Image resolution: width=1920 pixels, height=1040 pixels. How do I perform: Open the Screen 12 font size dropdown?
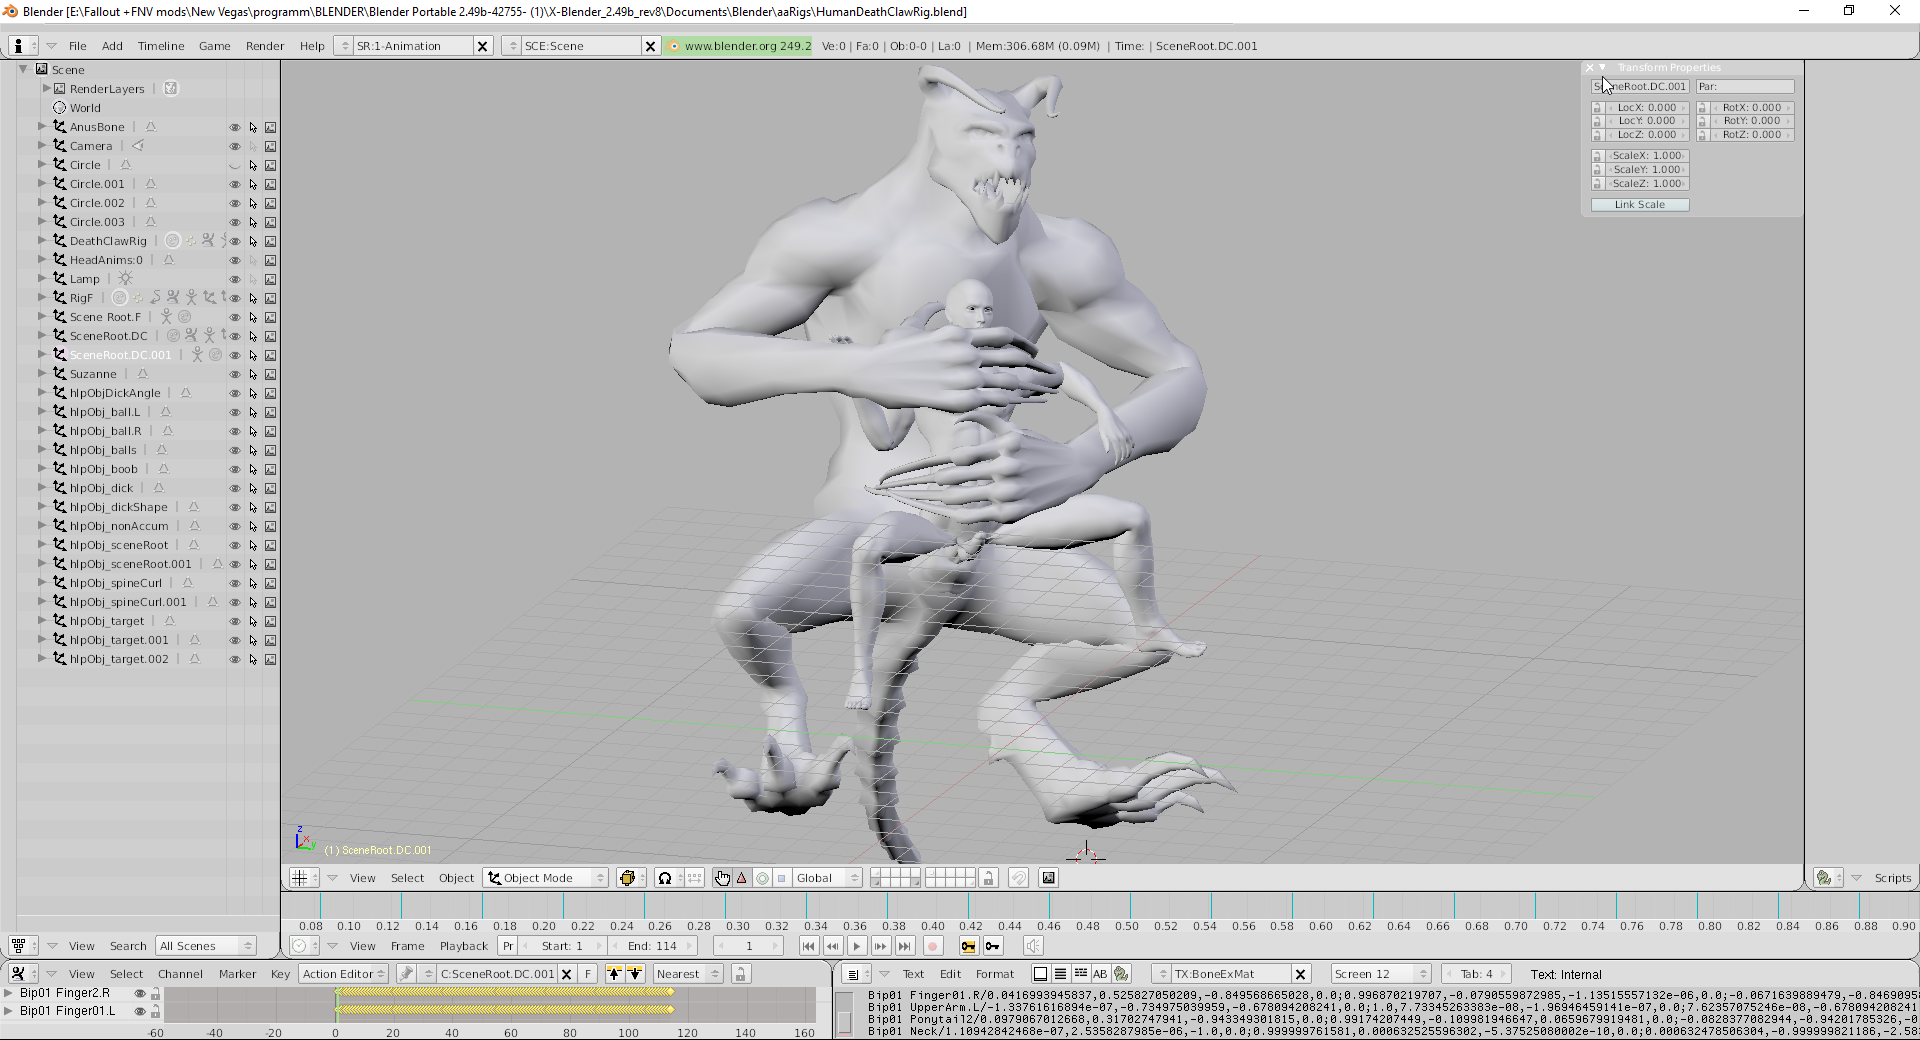coord(1381,974)
